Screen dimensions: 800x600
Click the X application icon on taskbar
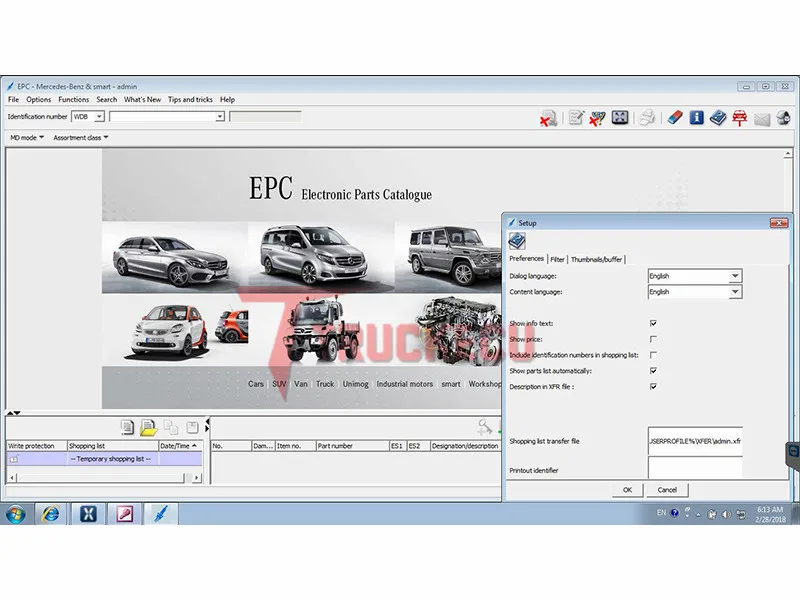pos(88,514)
